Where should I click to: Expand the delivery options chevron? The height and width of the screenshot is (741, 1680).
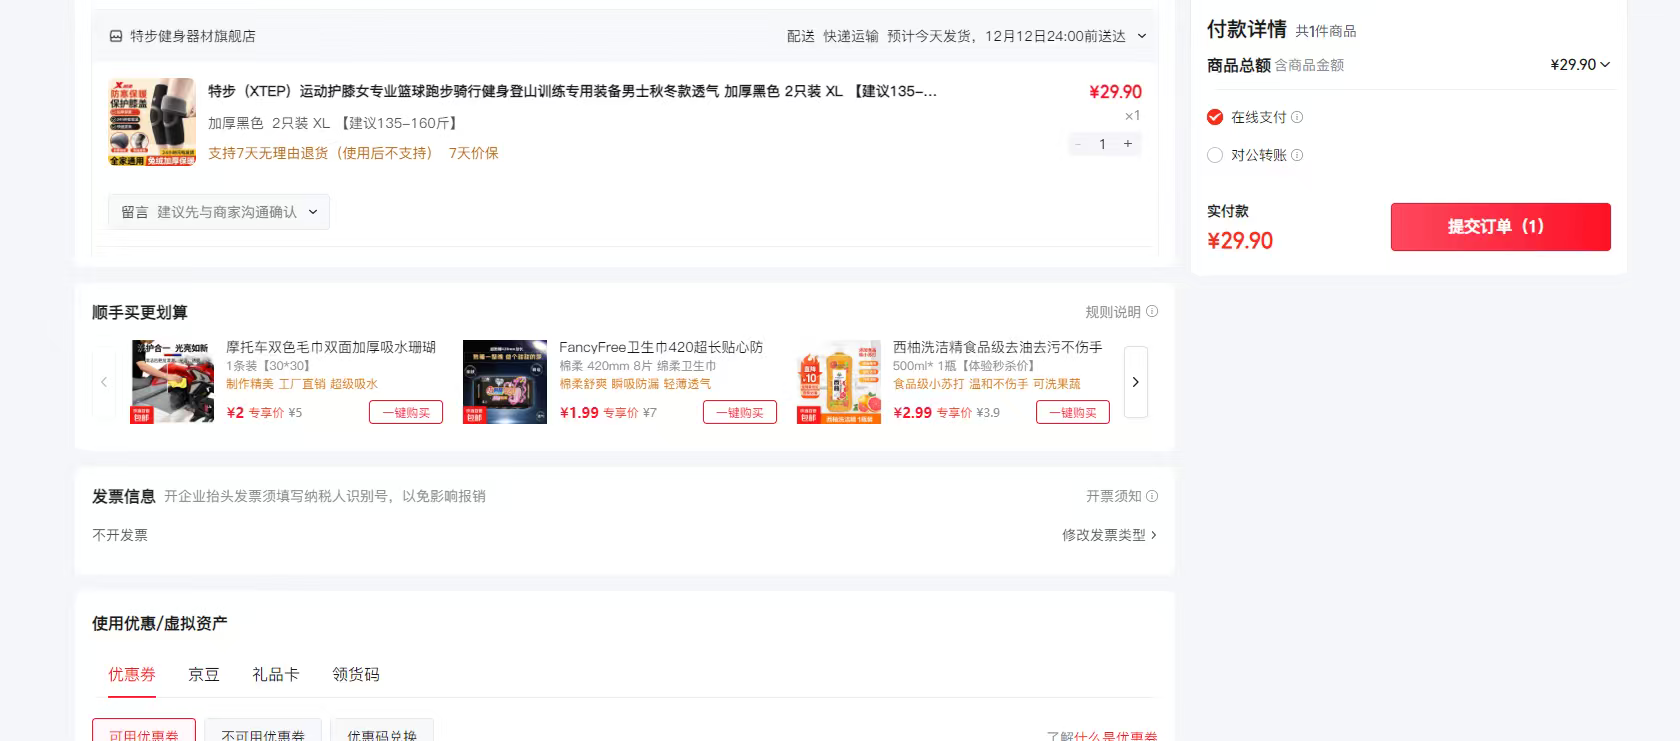(x=1142, y=36)
